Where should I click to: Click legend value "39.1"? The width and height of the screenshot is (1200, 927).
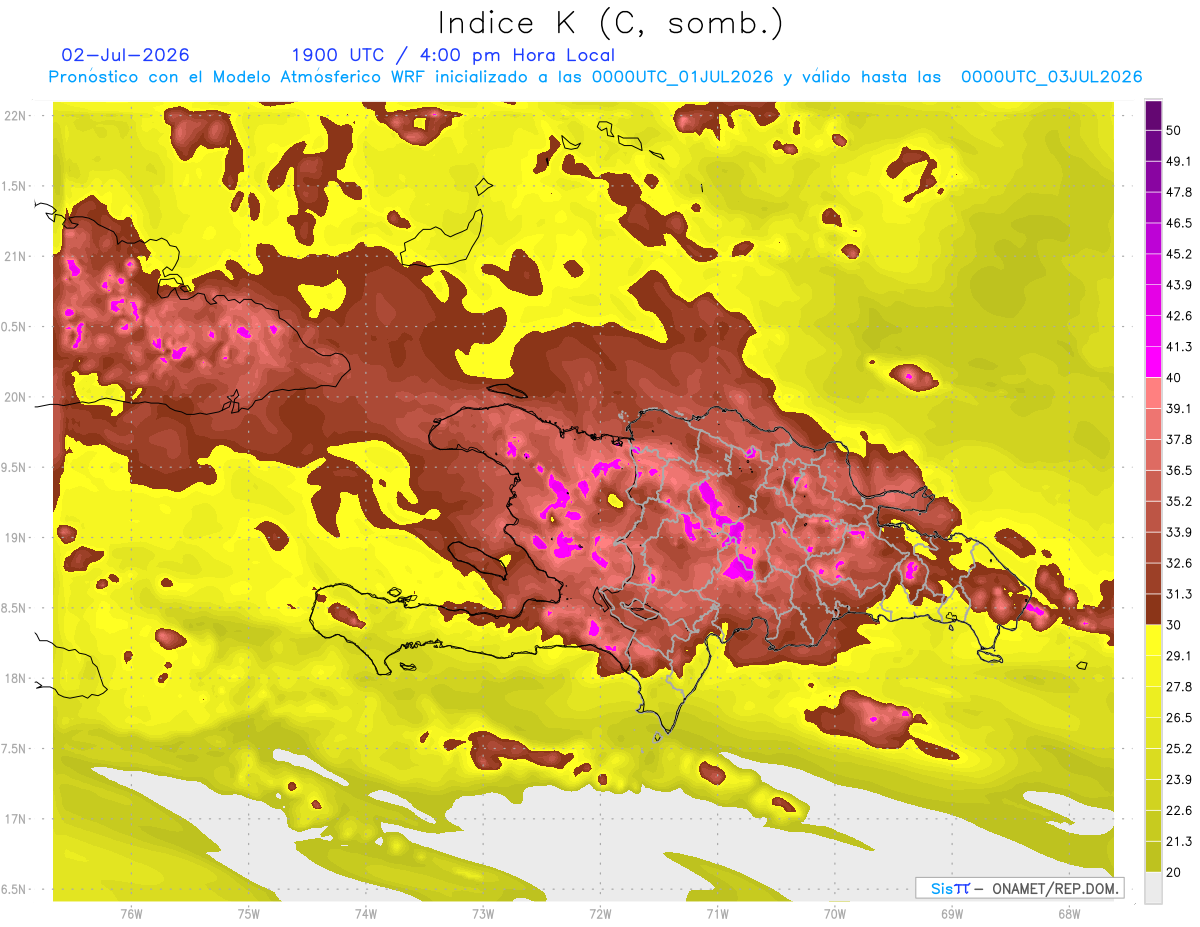pyautogui.click(x=1180, y=408)
